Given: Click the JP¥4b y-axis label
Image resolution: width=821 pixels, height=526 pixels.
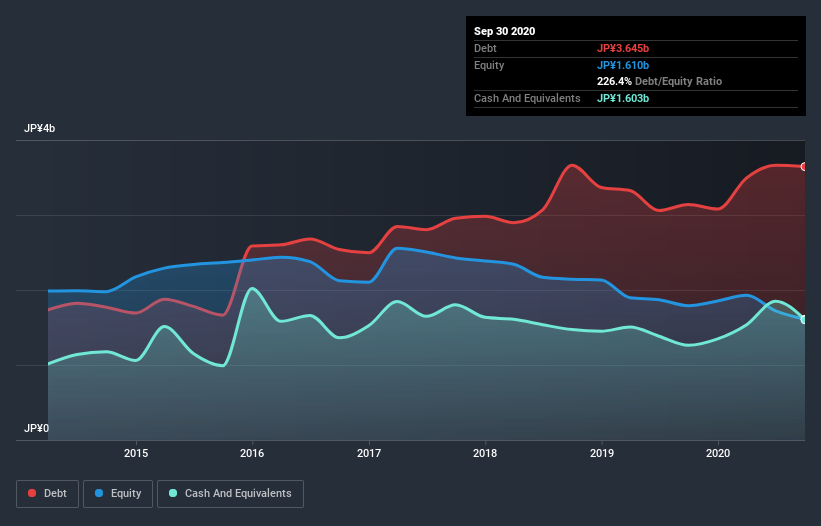Looking at the screenshot, I should (39, 128).
